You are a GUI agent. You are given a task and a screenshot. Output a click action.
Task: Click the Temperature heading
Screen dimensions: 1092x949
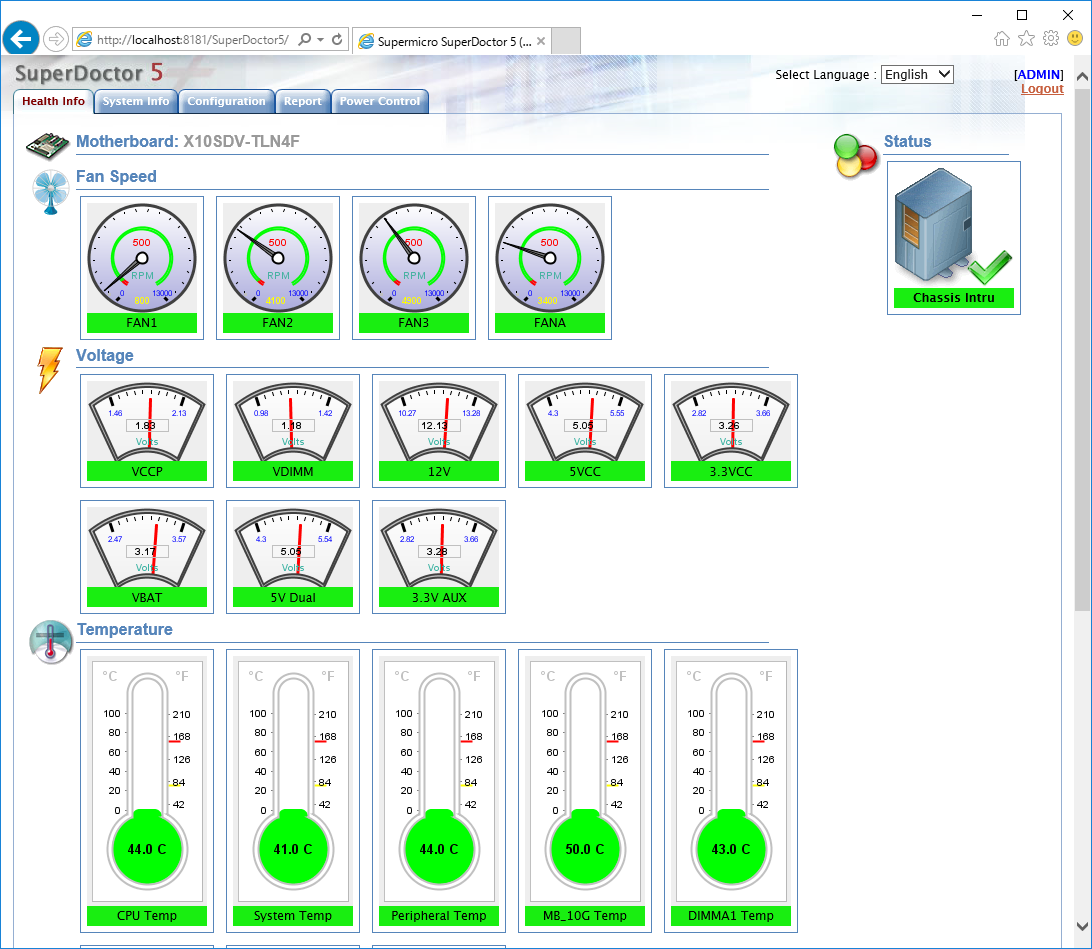click(x=125, y=629)
